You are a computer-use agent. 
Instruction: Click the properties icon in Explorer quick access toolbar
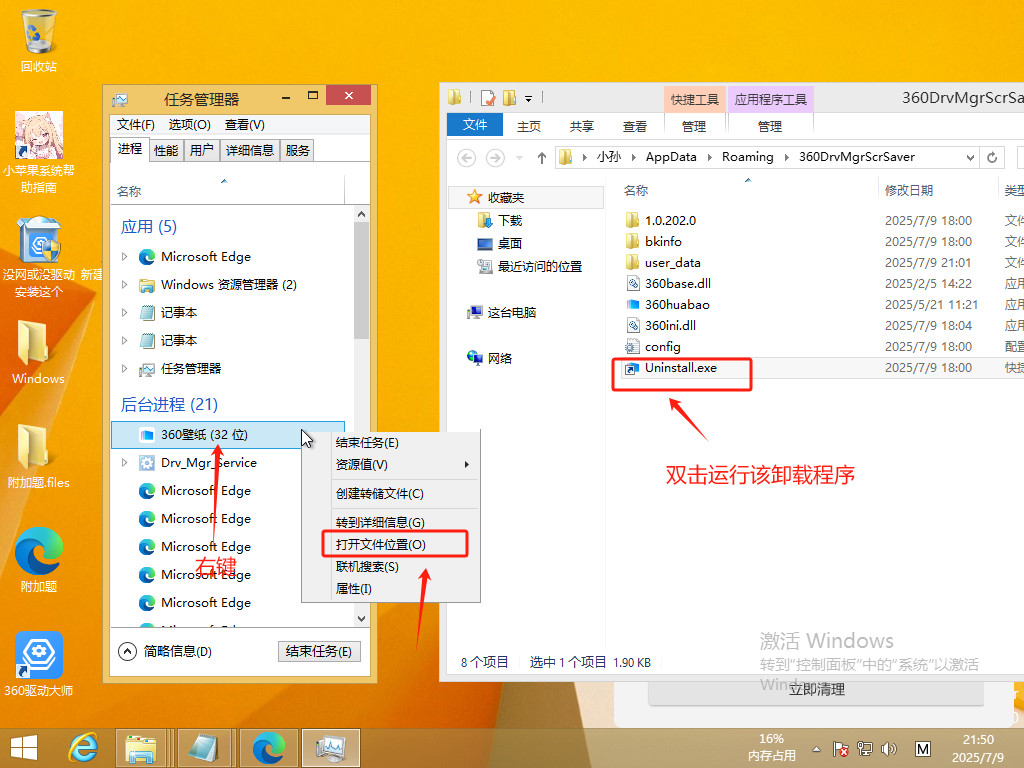488,98
